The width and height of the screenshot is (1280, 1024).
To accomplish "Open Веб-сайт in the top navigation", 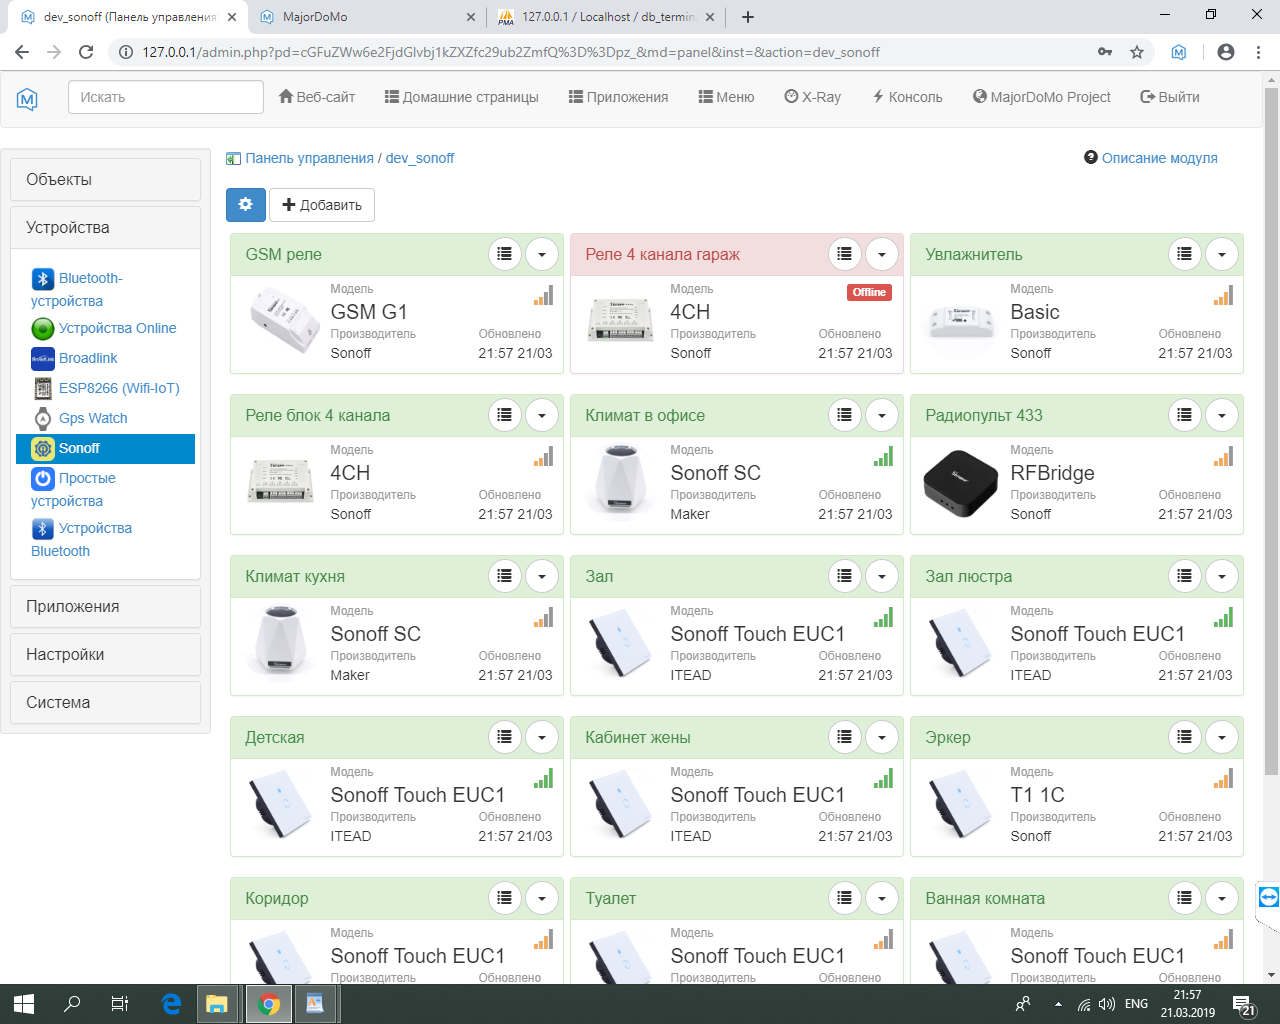I will tap(317, 97).
